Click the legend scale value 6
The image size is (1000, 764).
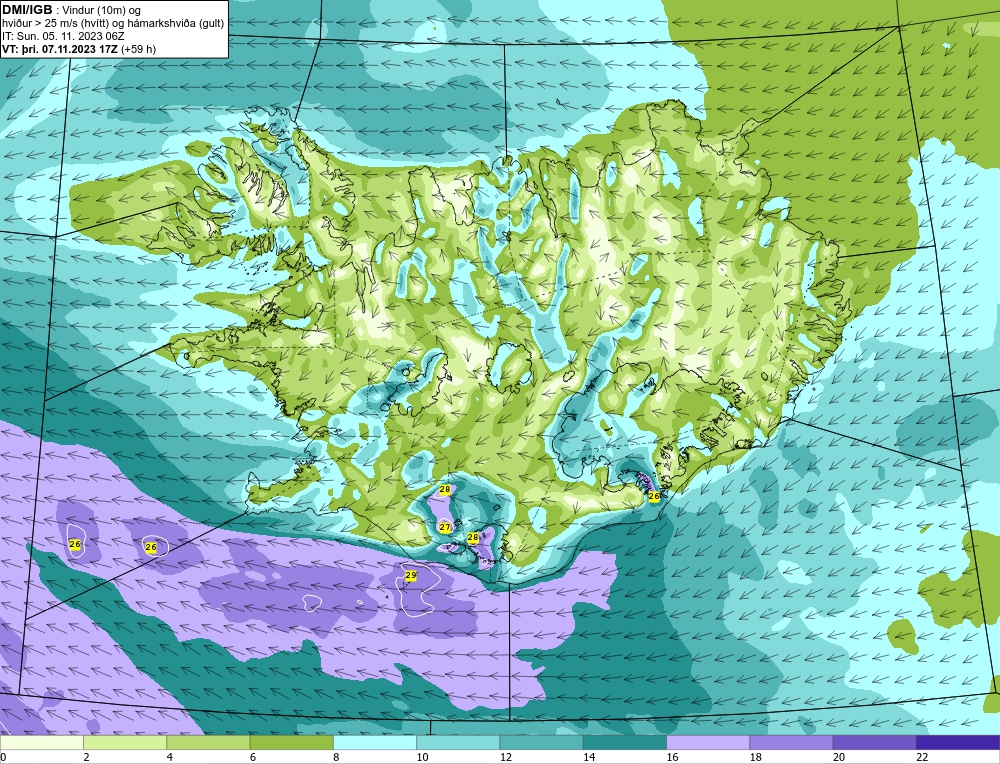(253, 758)
